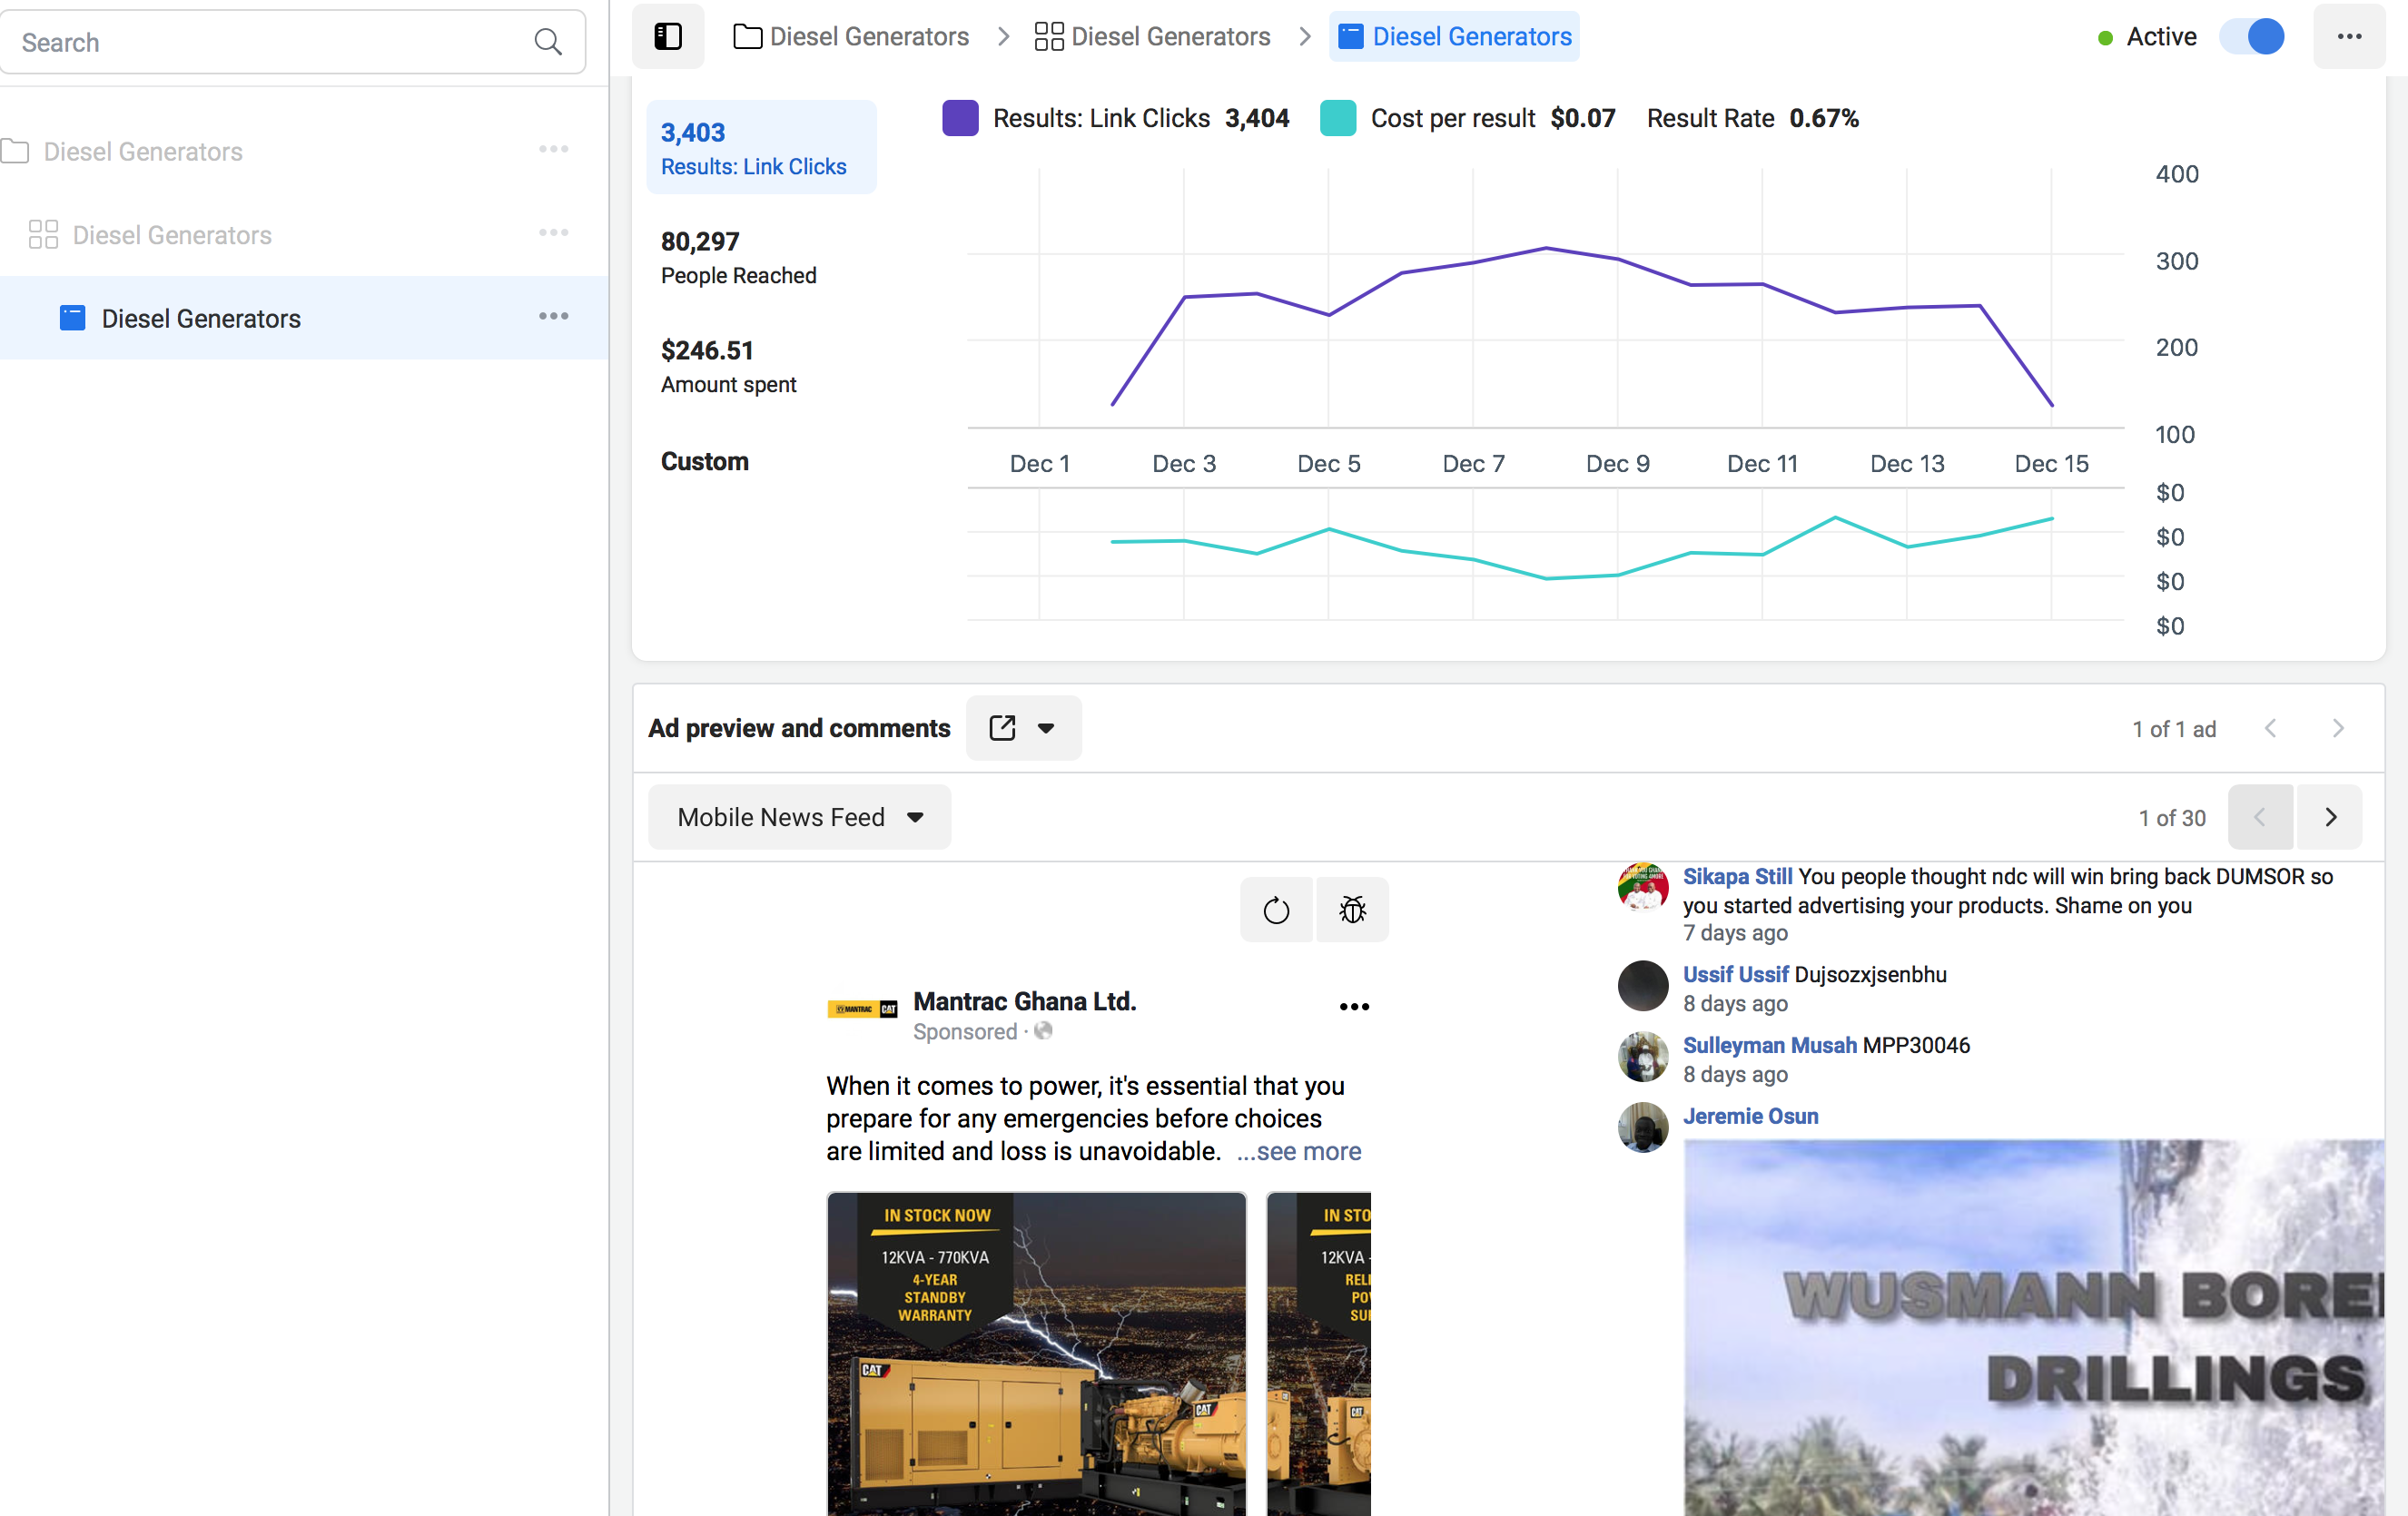Open Ussif Ussif commenter profile

click(x=1735, y=974)
